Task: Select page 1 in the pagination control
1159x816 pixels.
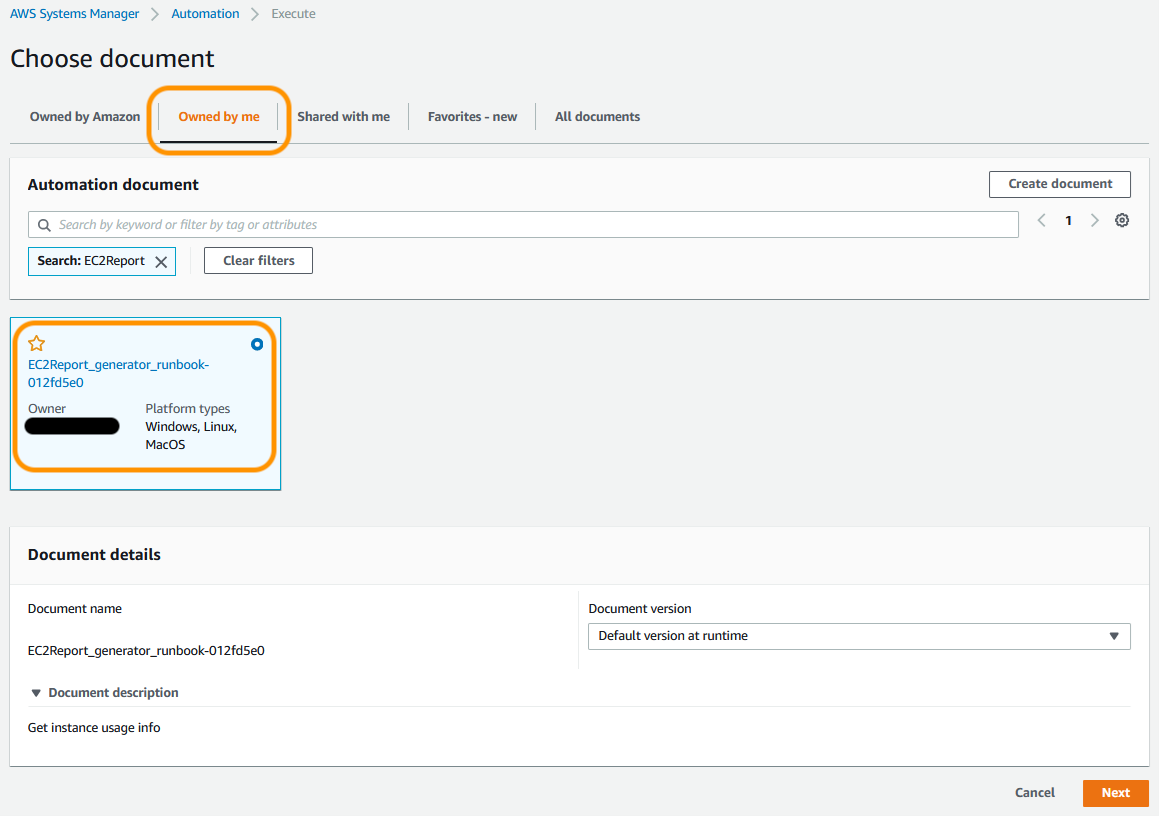Action: [1068, 219]
